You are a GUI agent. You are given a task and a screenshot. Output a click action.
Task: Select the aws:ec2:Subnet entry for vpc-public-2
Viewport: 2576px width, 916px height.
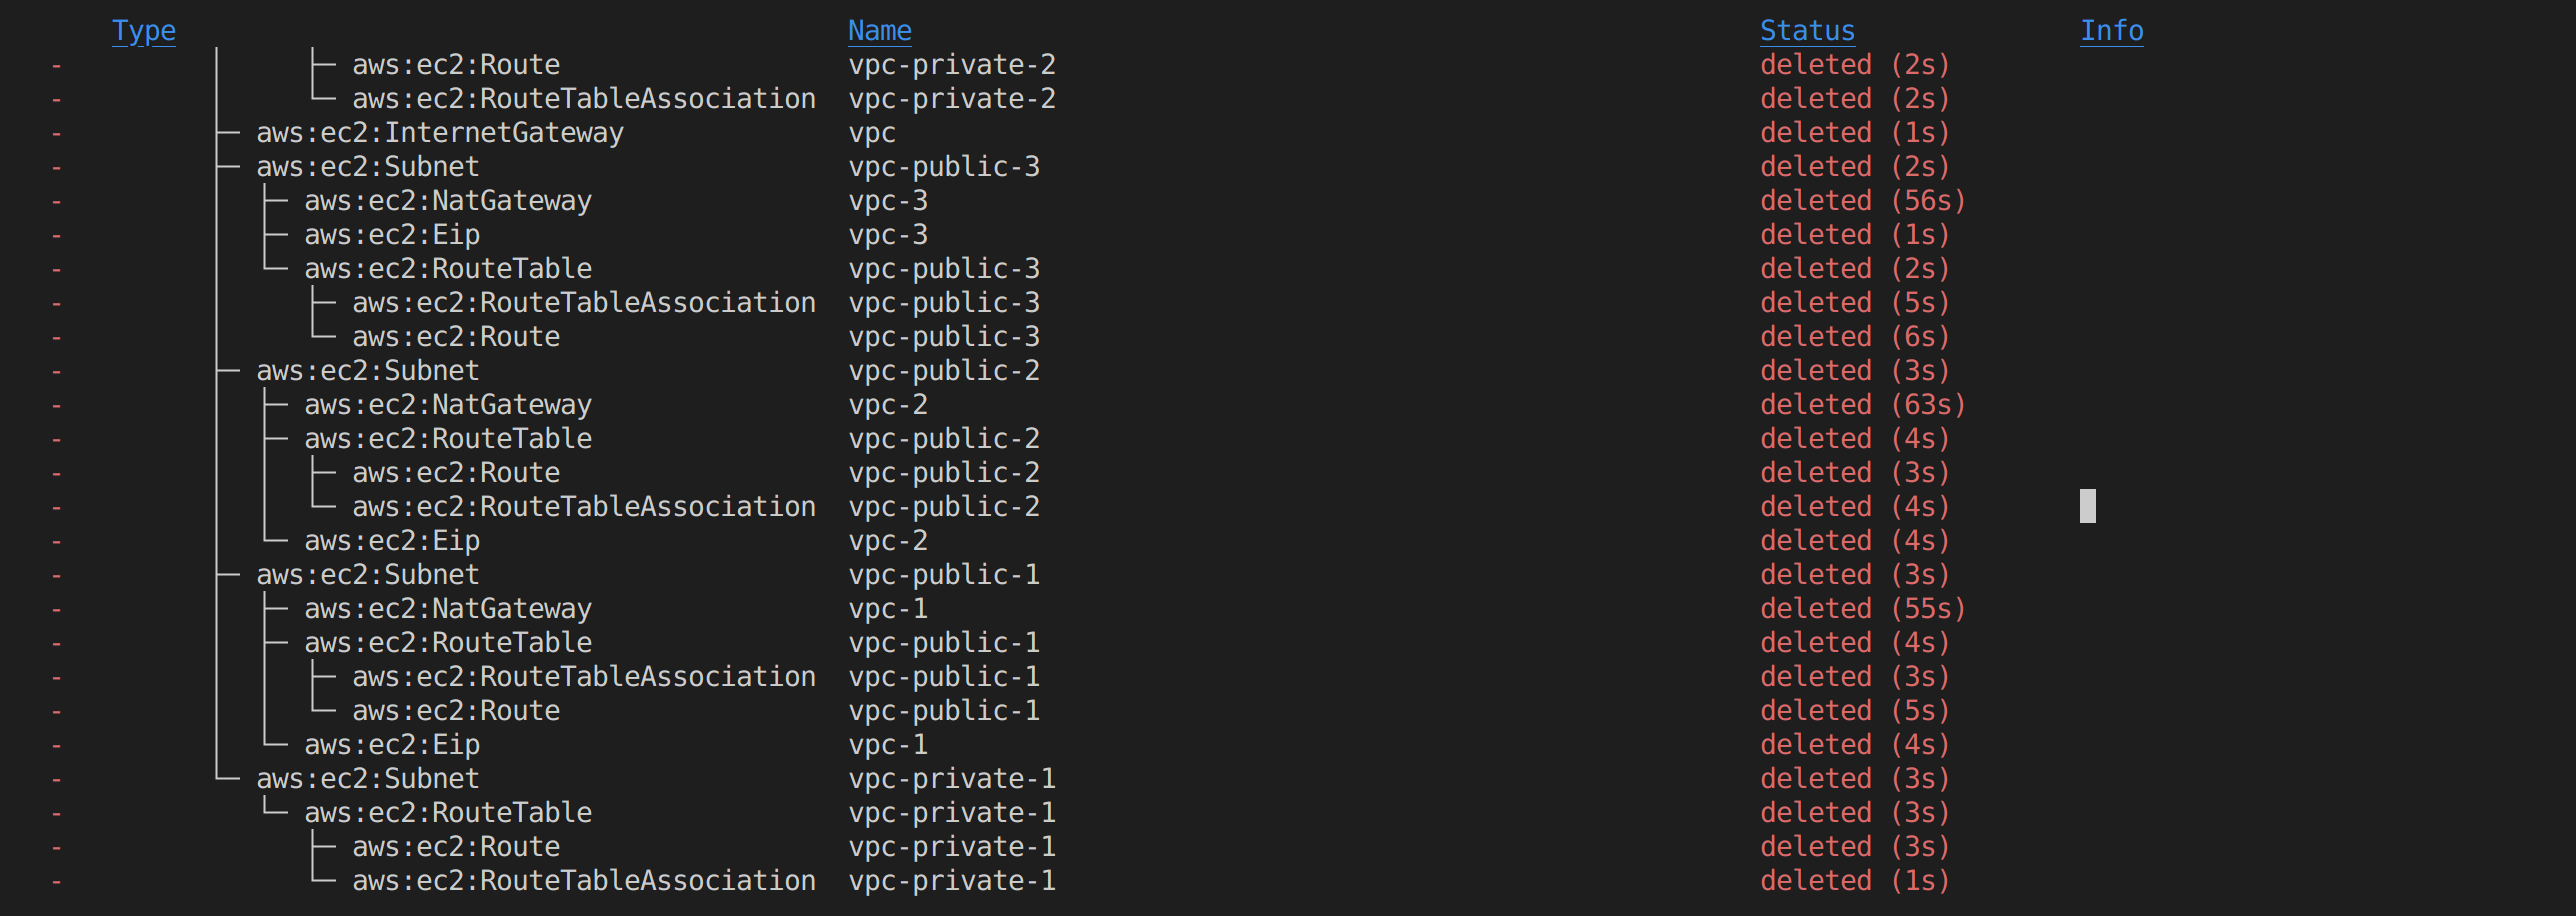(x=367, y=371)
